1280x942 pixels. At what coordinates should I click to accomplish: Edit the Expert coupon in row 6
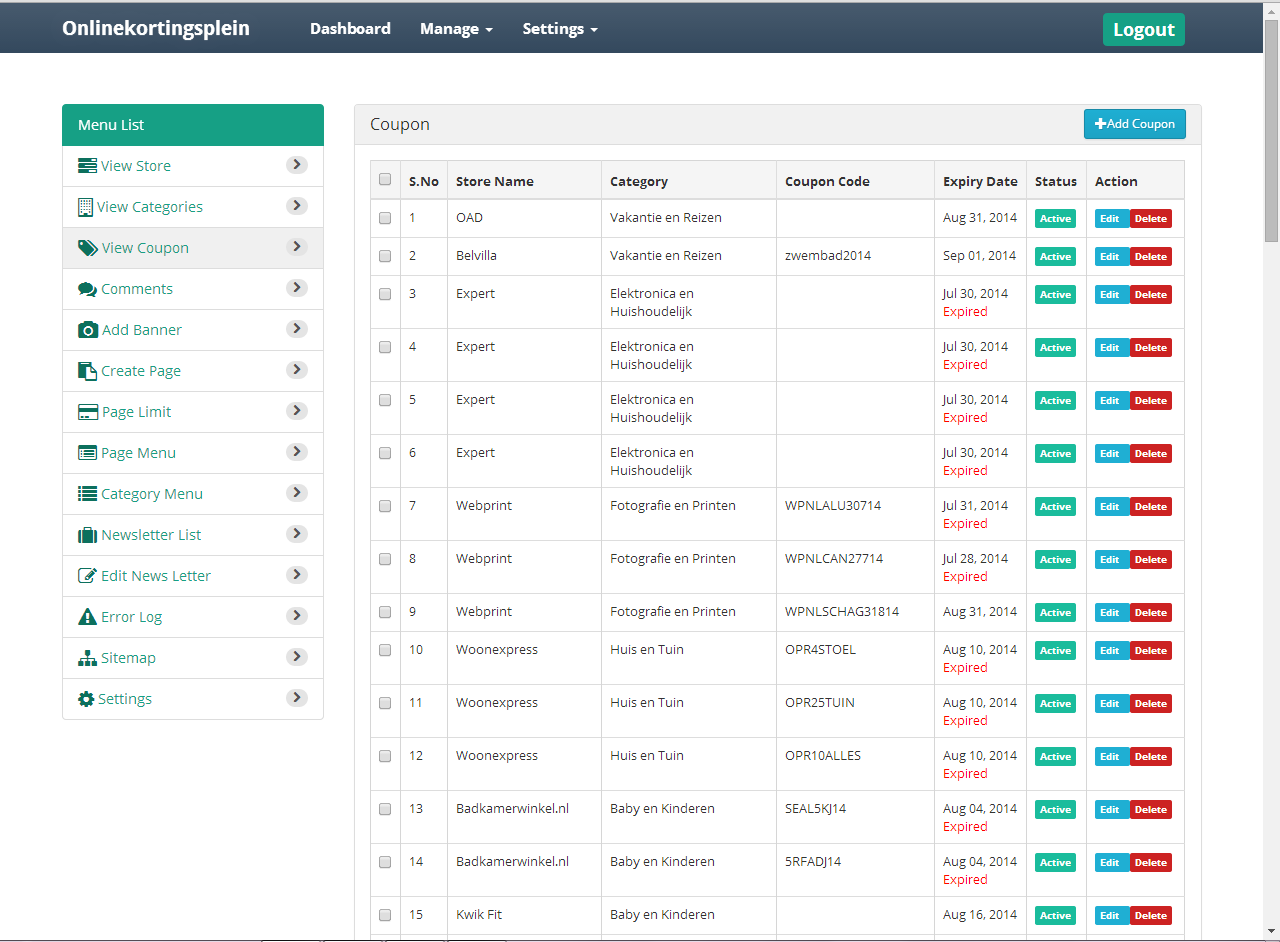(x=1111, y=454)
